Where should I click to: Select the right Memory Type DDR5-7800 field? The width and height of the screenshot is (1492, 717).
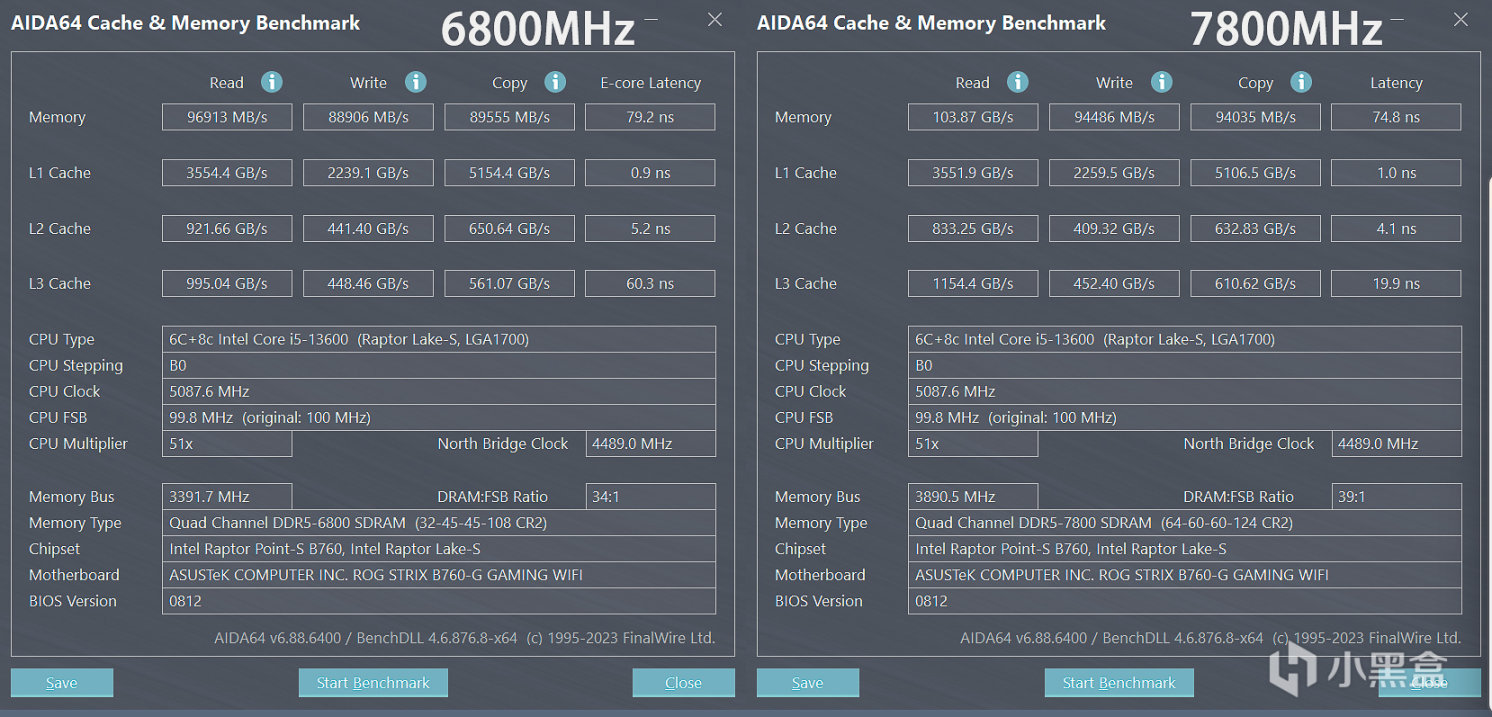1185,523
